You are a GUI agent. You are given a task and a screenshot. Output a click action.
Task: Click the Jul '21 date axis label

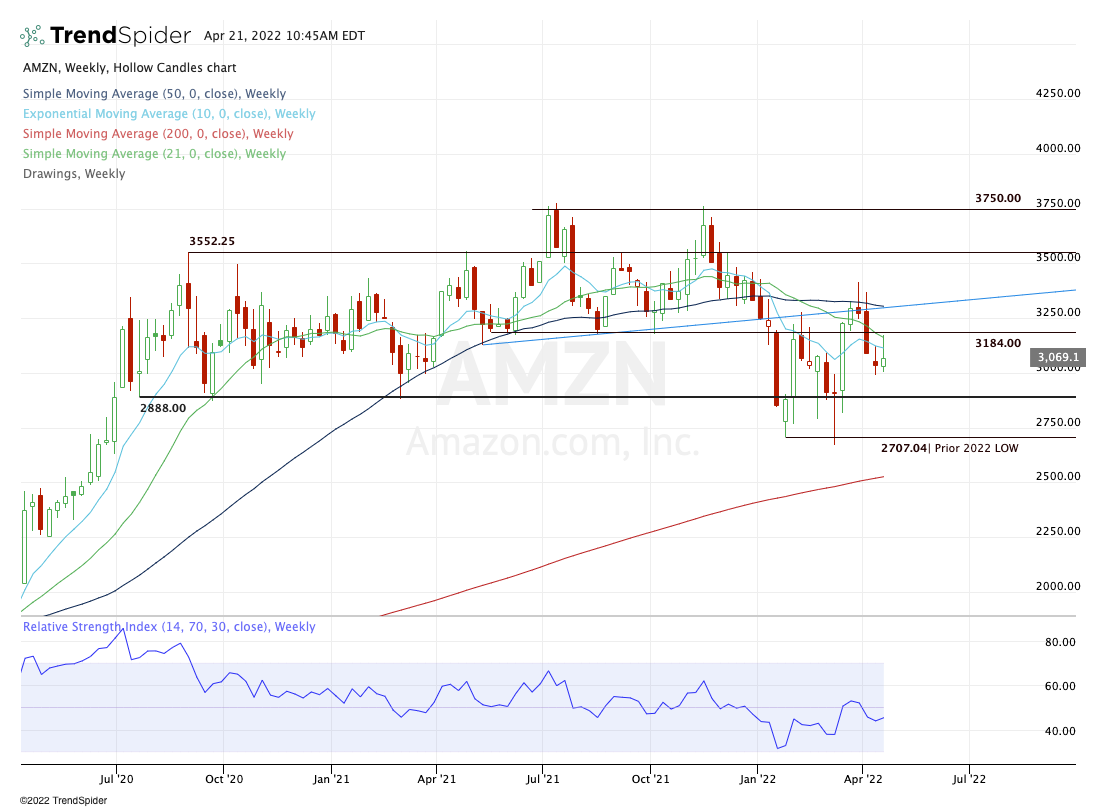tap(543, 779)
